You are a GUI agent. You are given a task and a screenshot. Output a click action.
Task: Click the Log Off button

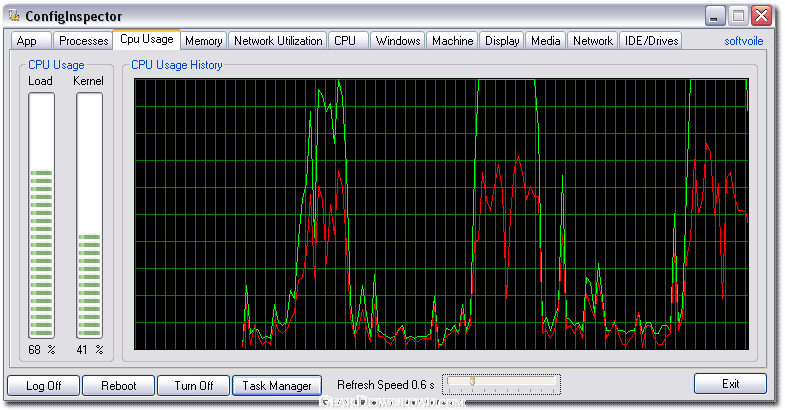click(x=44, y=385)
